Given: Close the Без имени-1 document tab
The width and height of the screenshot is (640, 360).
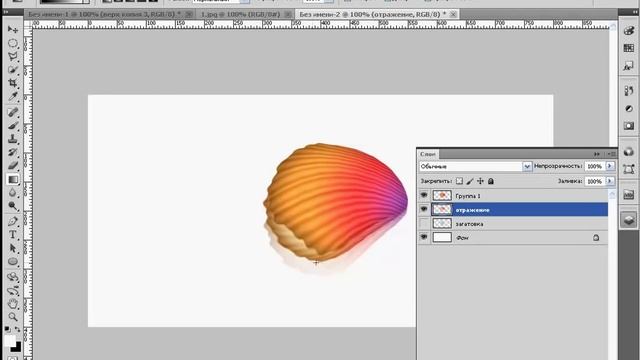Looking at the screenshot, I should tap(189, 14).
